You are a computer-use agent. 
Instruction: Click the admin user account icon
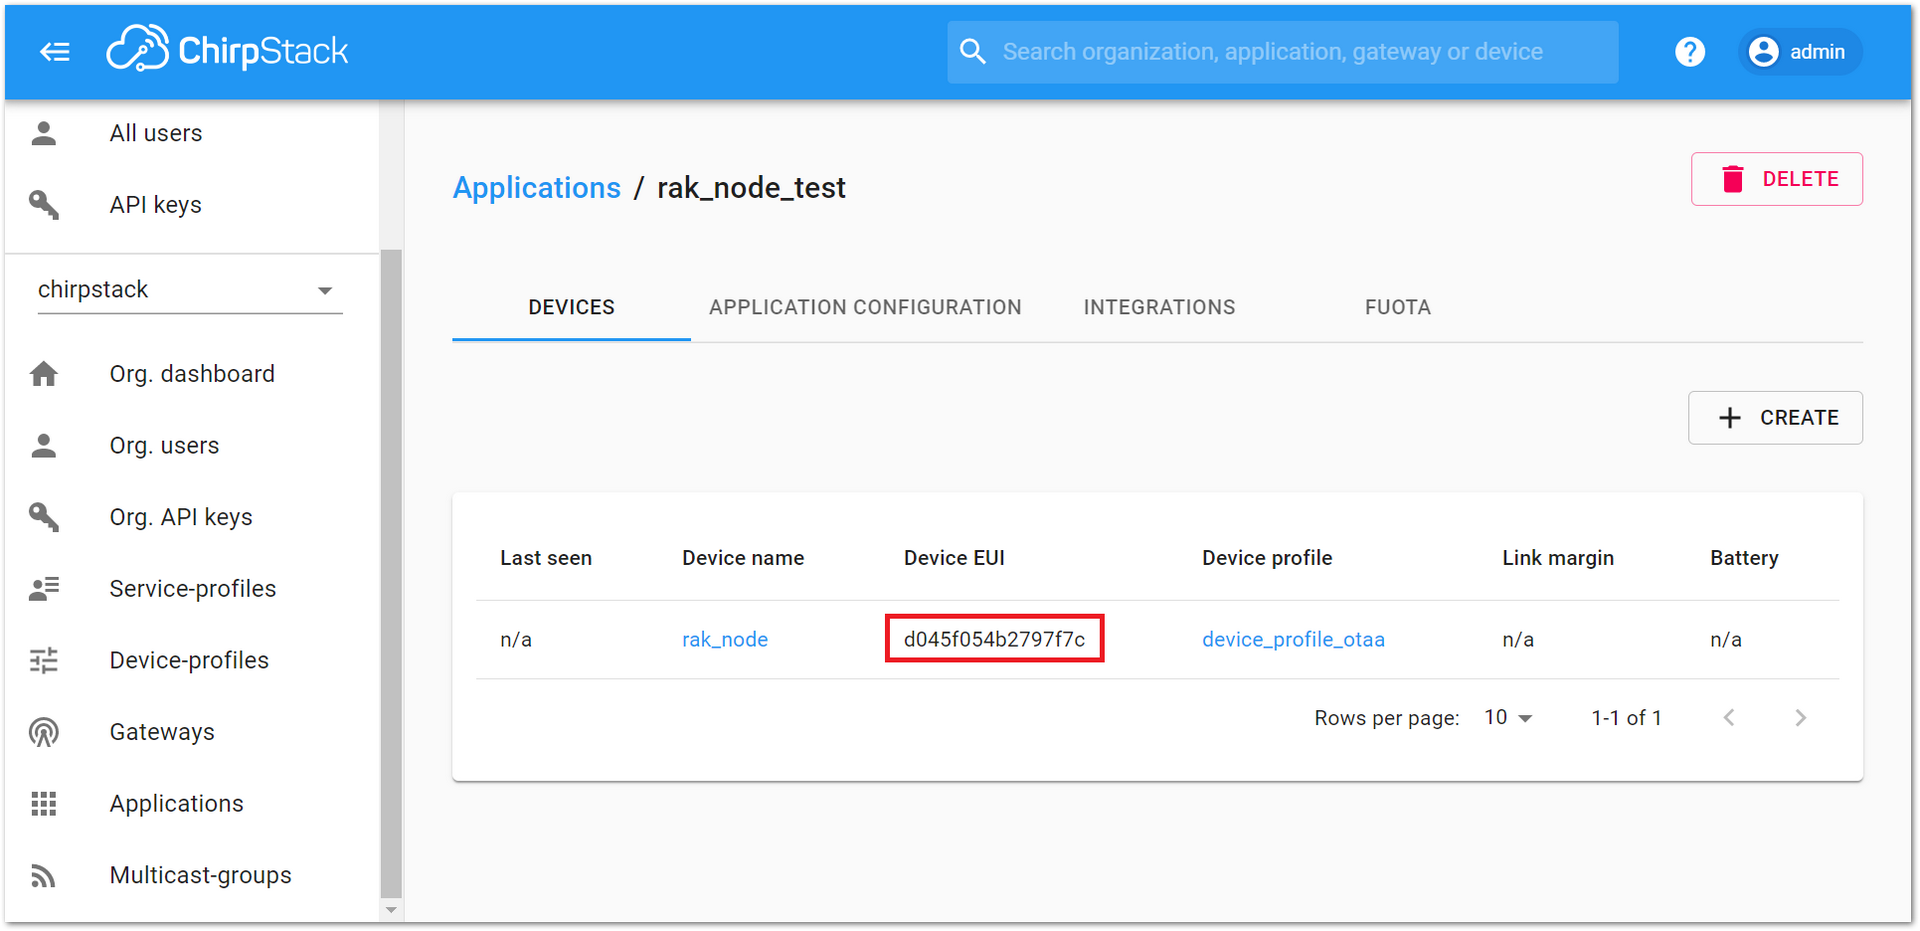(x=1764, y=52)
